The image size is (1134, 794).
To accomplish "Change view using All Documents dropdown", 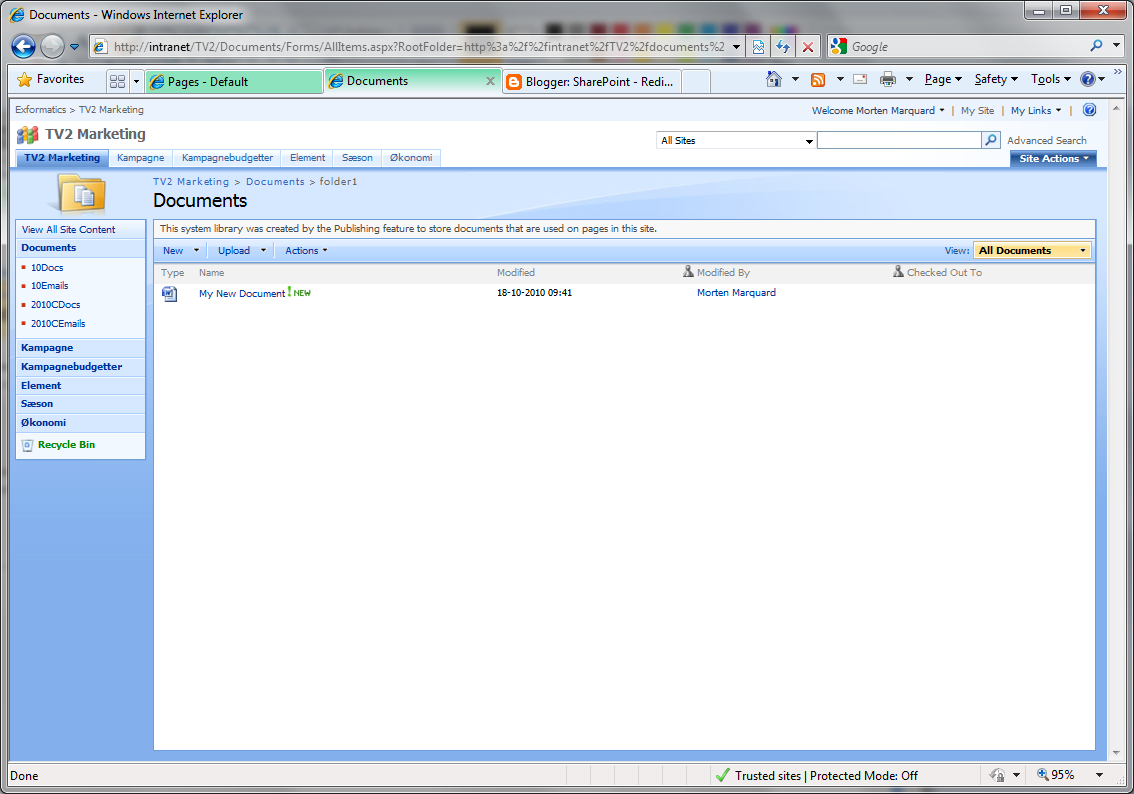I will [1032, 250].
